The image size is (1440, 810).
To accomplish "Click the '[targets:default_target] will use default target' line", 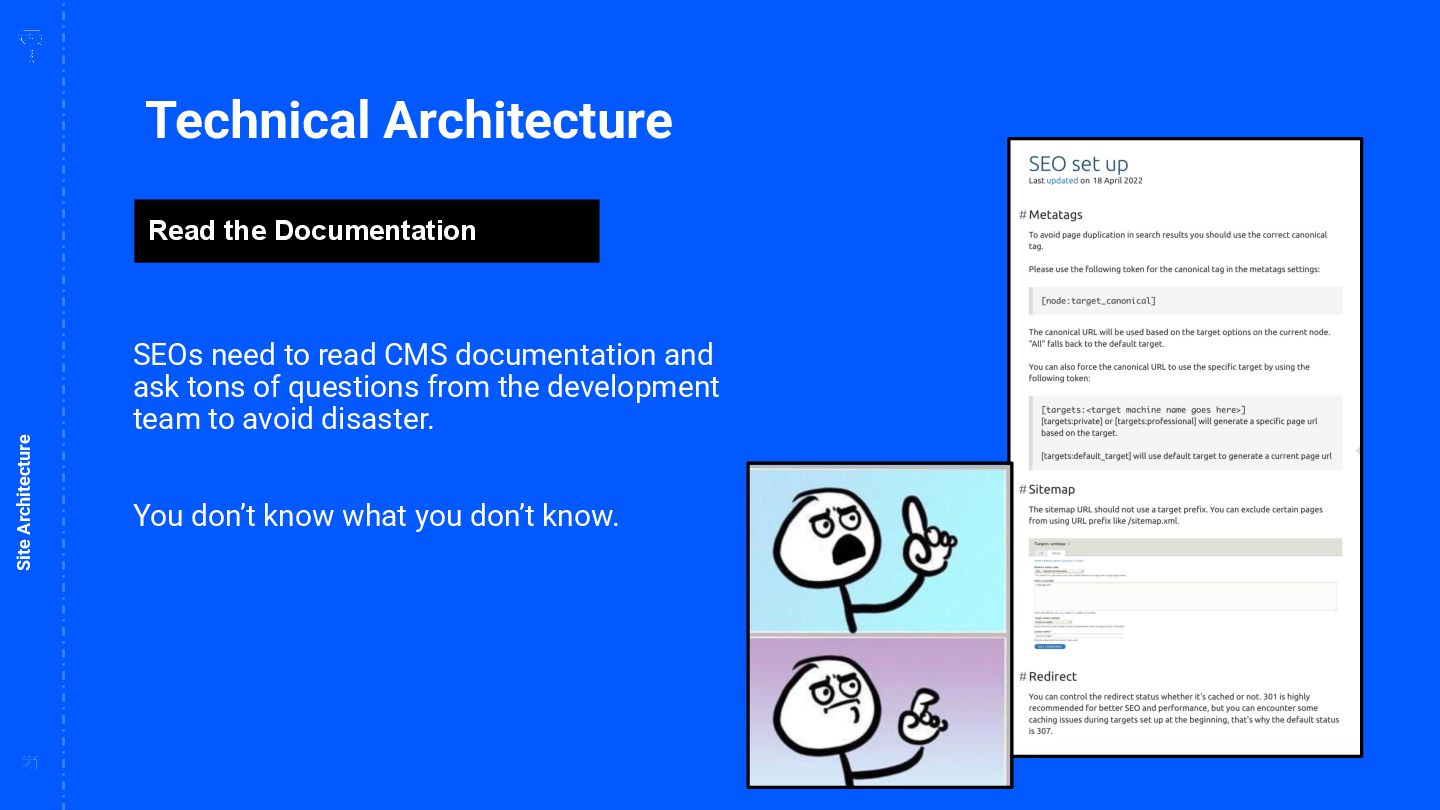I will click(x=1186, y=456).
